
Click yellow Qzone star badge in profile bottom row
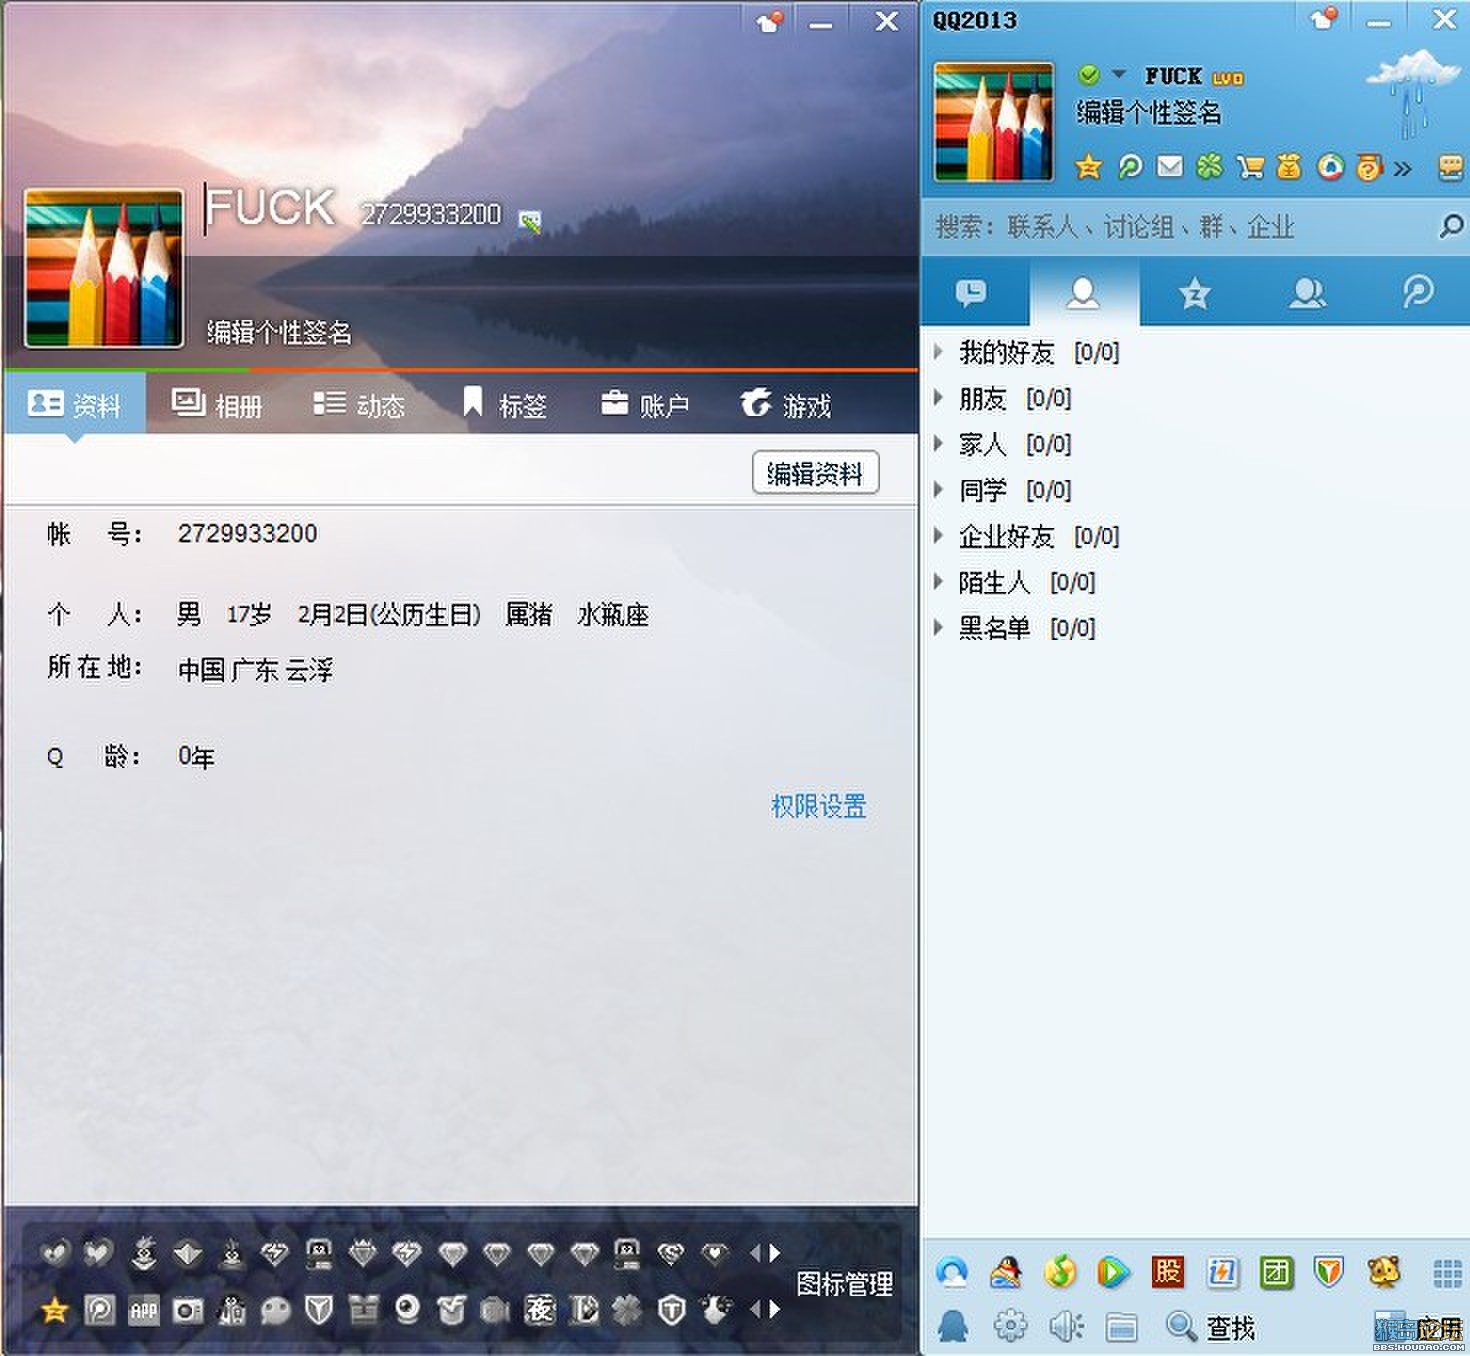[x=55, y=1309]
